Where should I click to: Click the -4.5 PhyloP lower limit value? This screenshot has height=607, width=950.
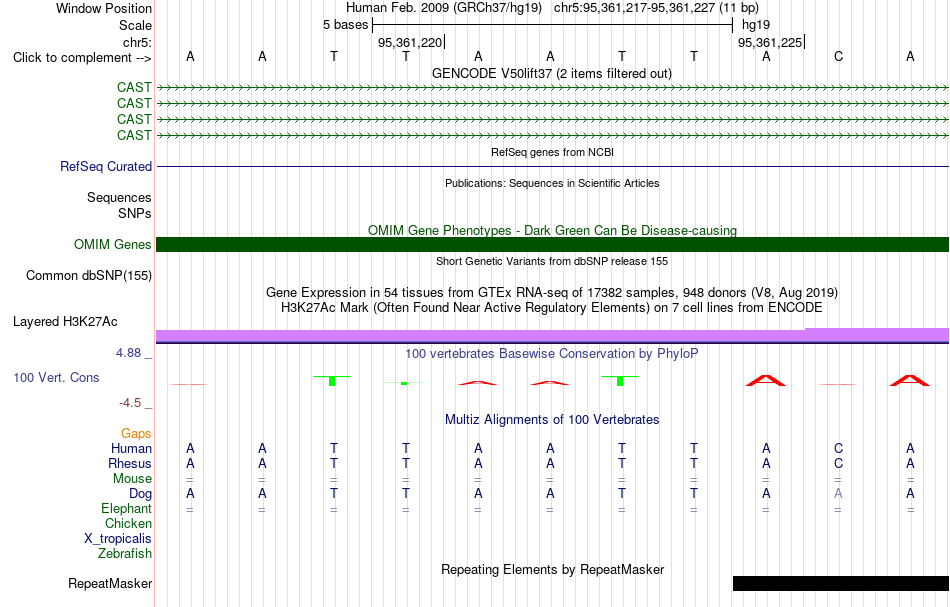pyautogui.click(x=130, y=403)
